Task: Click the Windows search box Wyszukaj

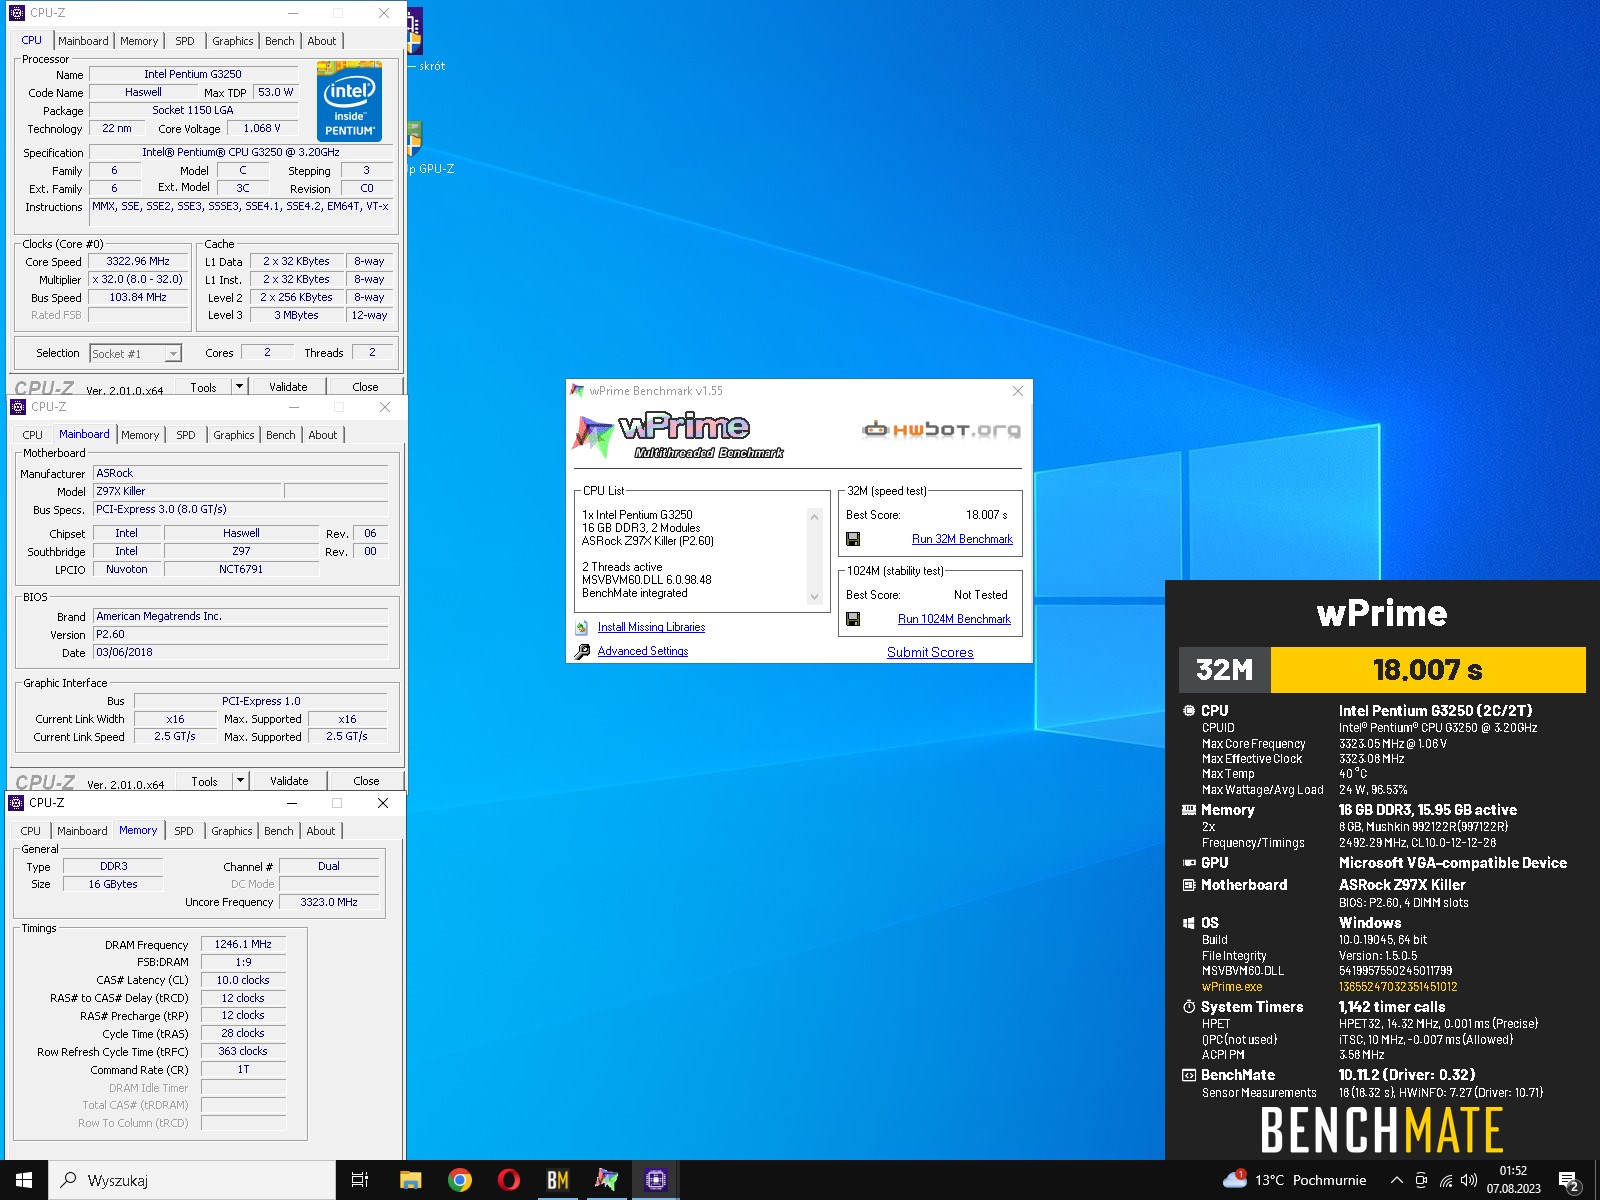Action: [192, 1180]
